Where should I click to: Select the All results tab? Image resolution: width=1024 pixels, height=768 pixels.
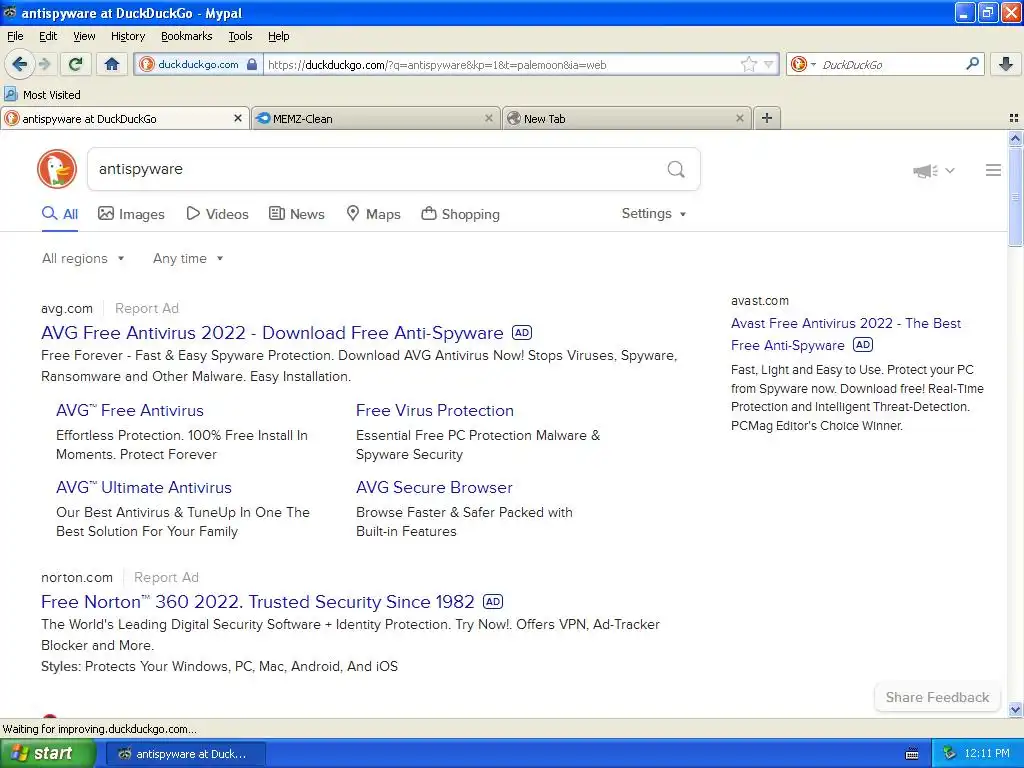point(60,214)
